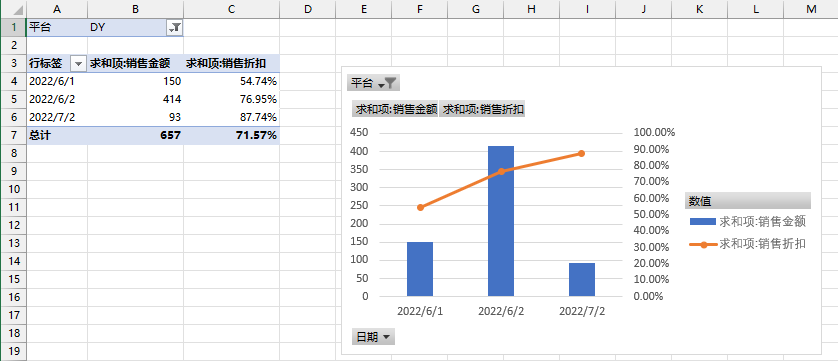Click the 450 value on left axis

pos(358,132)
